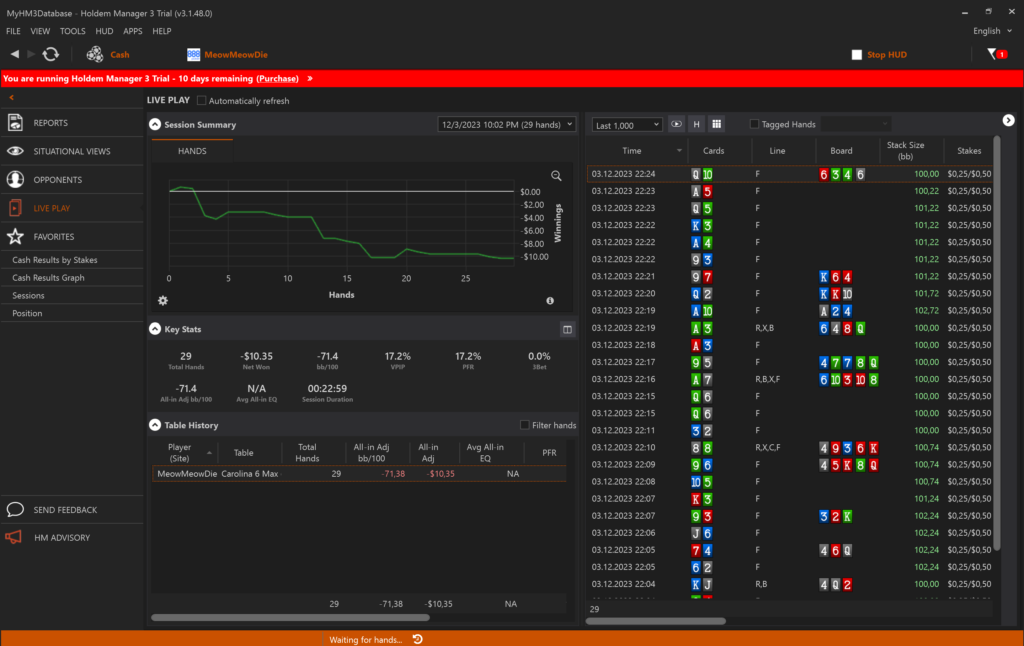The image size is (1024, 646).
Task: Click the HM Advisory megaphone icon
Action: coord(14,538)
